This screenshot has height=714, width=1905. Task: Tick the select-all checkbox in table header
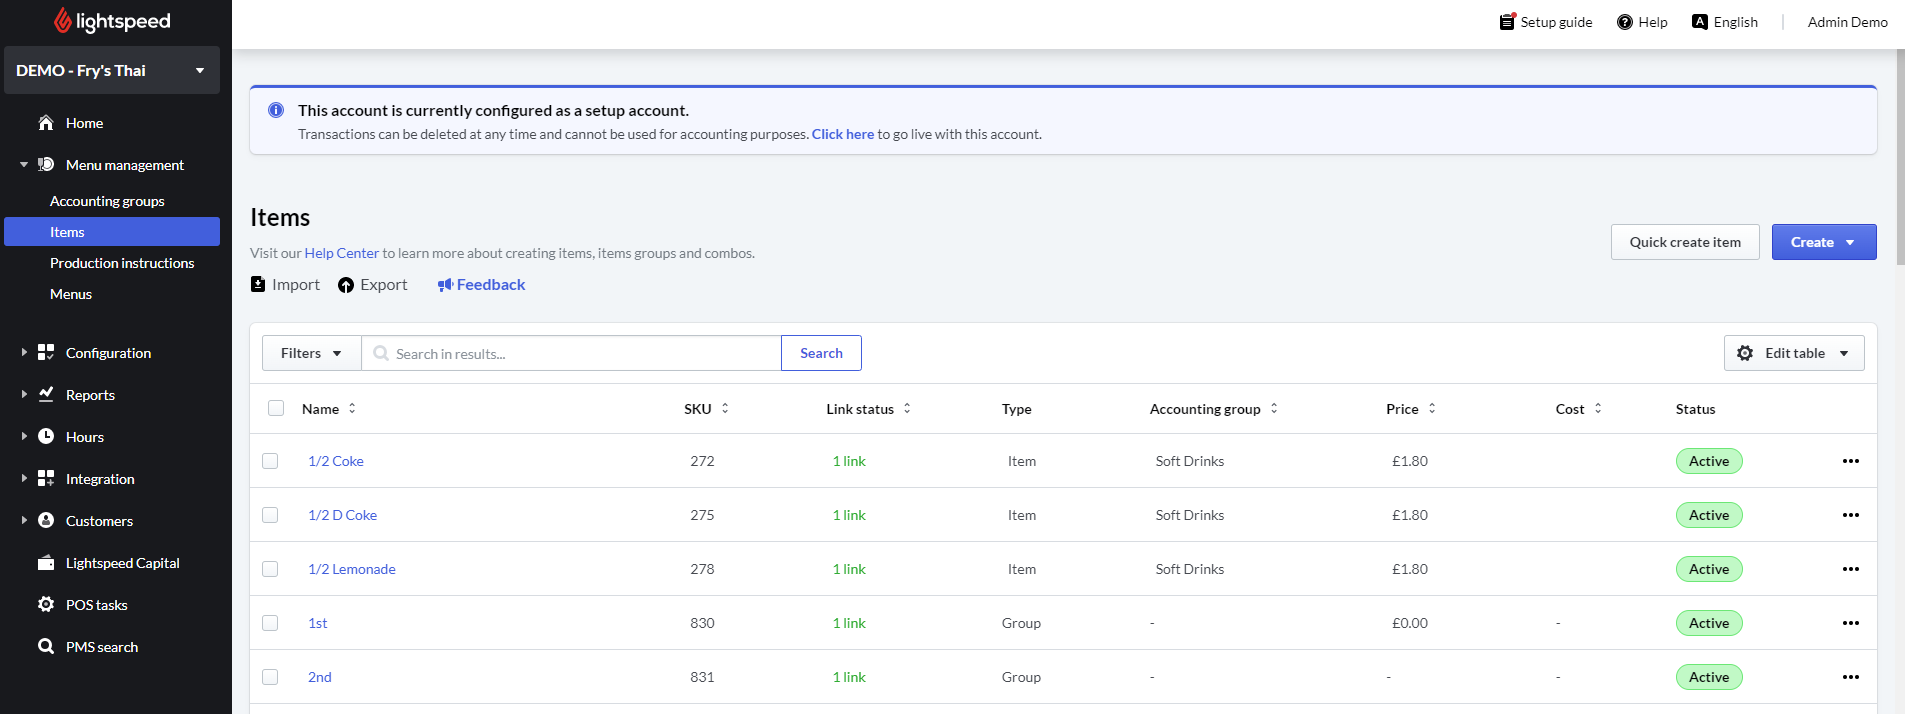[x=276, y=408]
